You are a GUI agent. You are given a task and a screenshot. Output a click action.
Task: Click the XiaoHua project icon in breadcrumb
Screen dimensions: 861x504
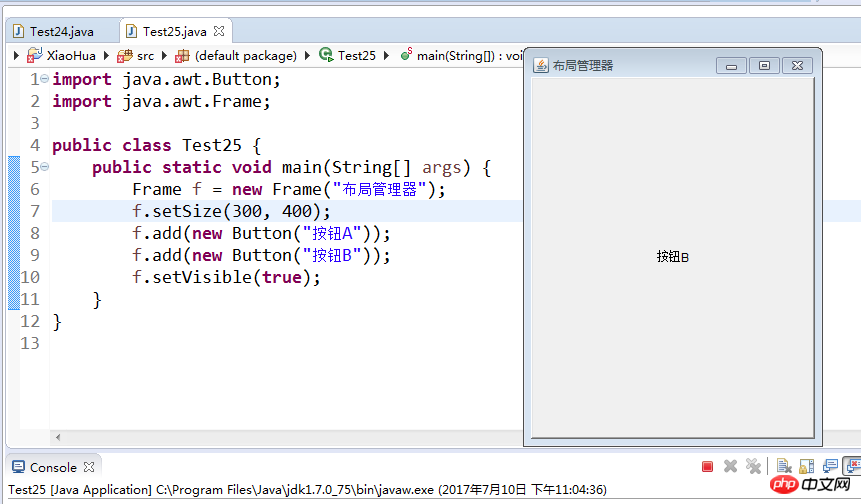[35, 55]
